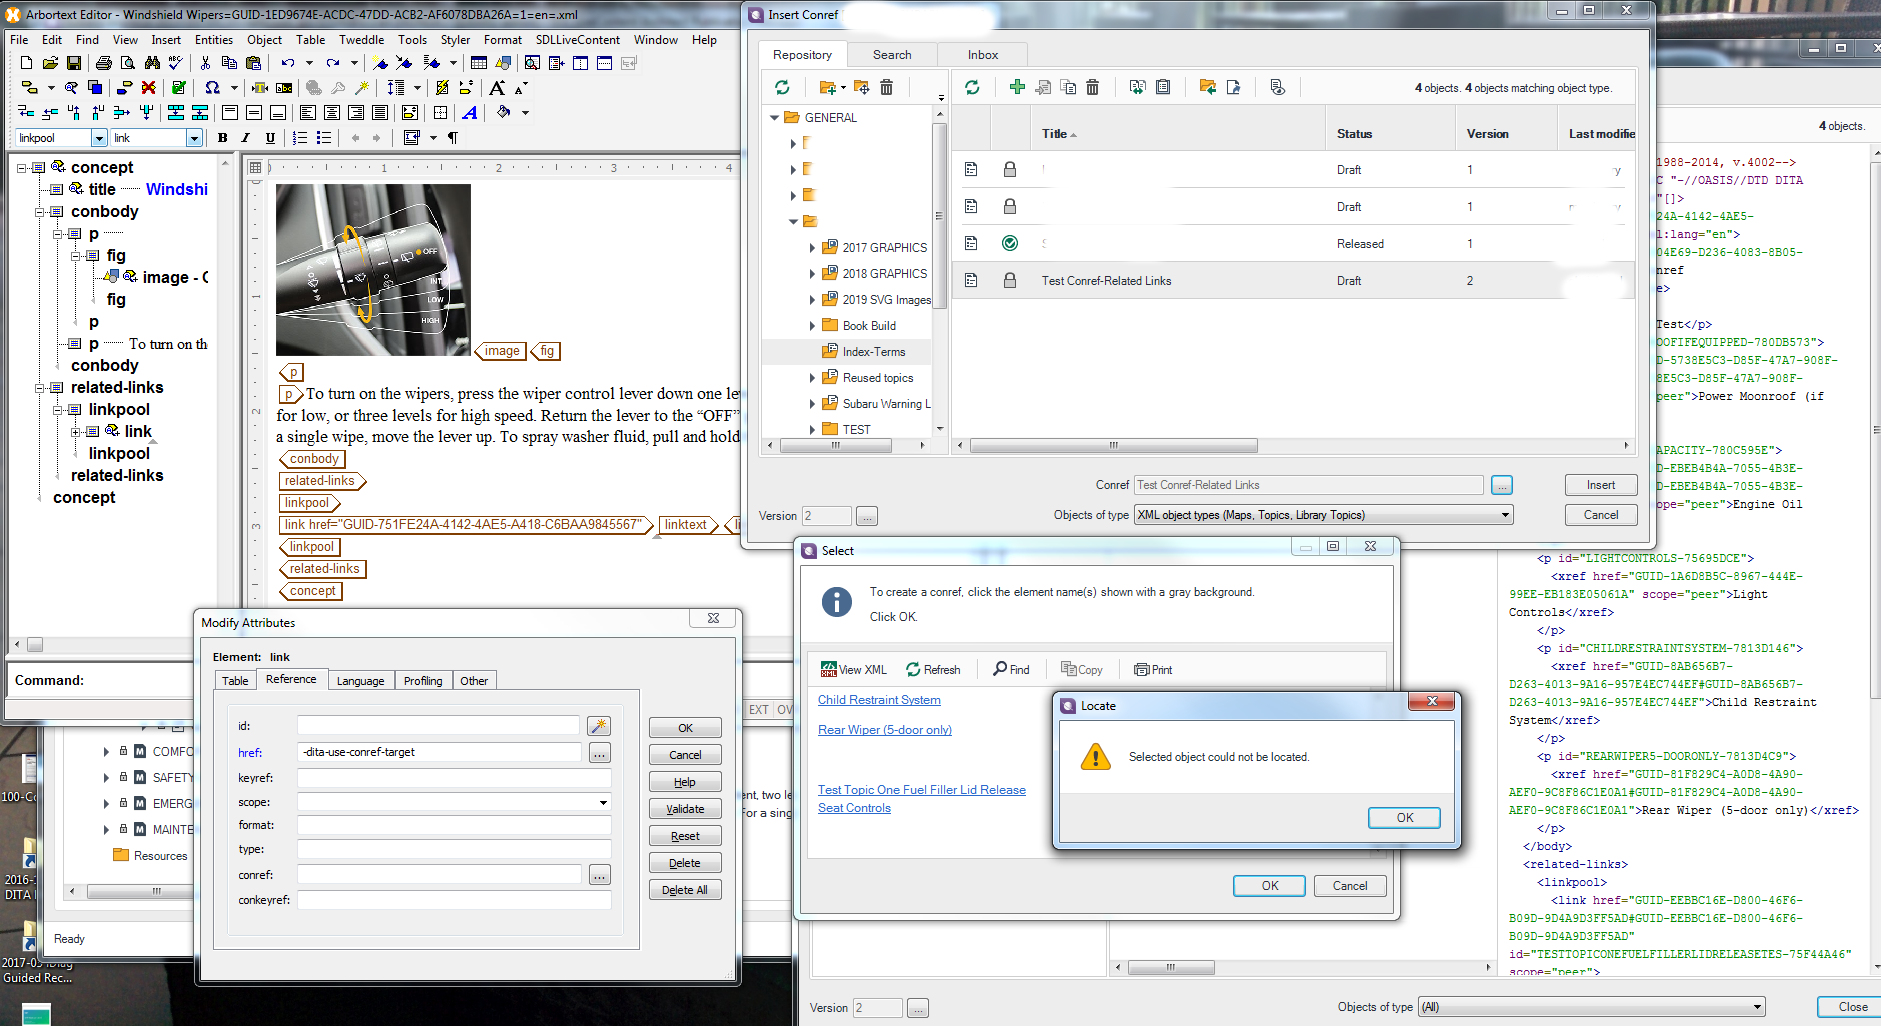
Task: Open the scope dropdown in Modify Attributes
Action: tap(603, 803)
